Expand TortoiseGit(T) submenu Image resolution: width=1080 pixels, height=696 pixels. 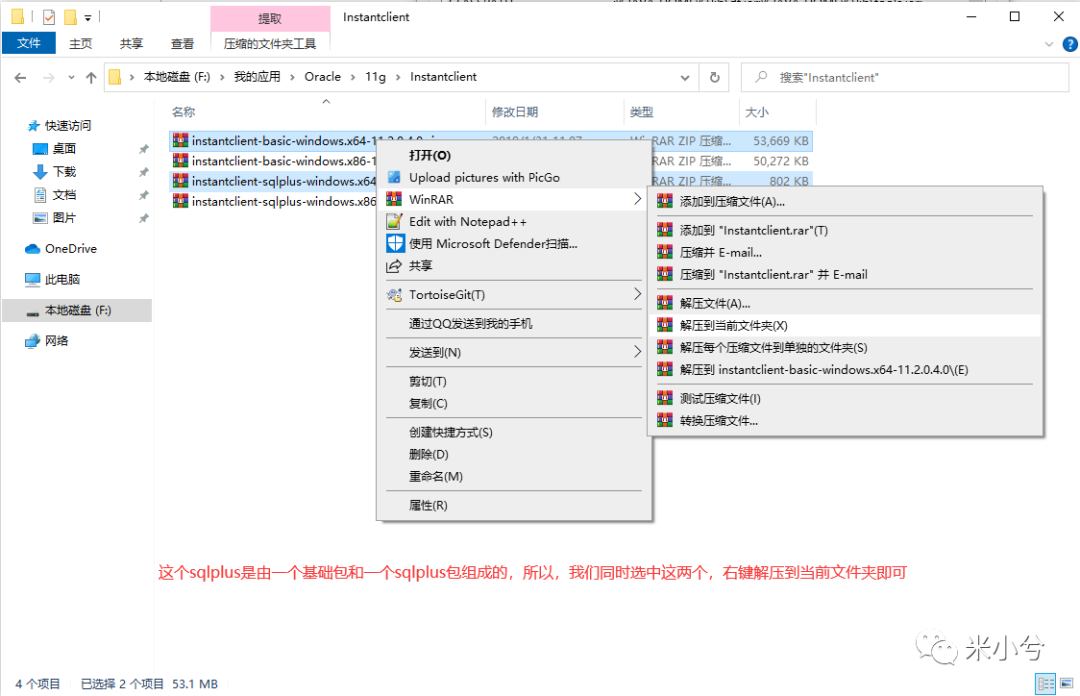click(x=514, y=294)
